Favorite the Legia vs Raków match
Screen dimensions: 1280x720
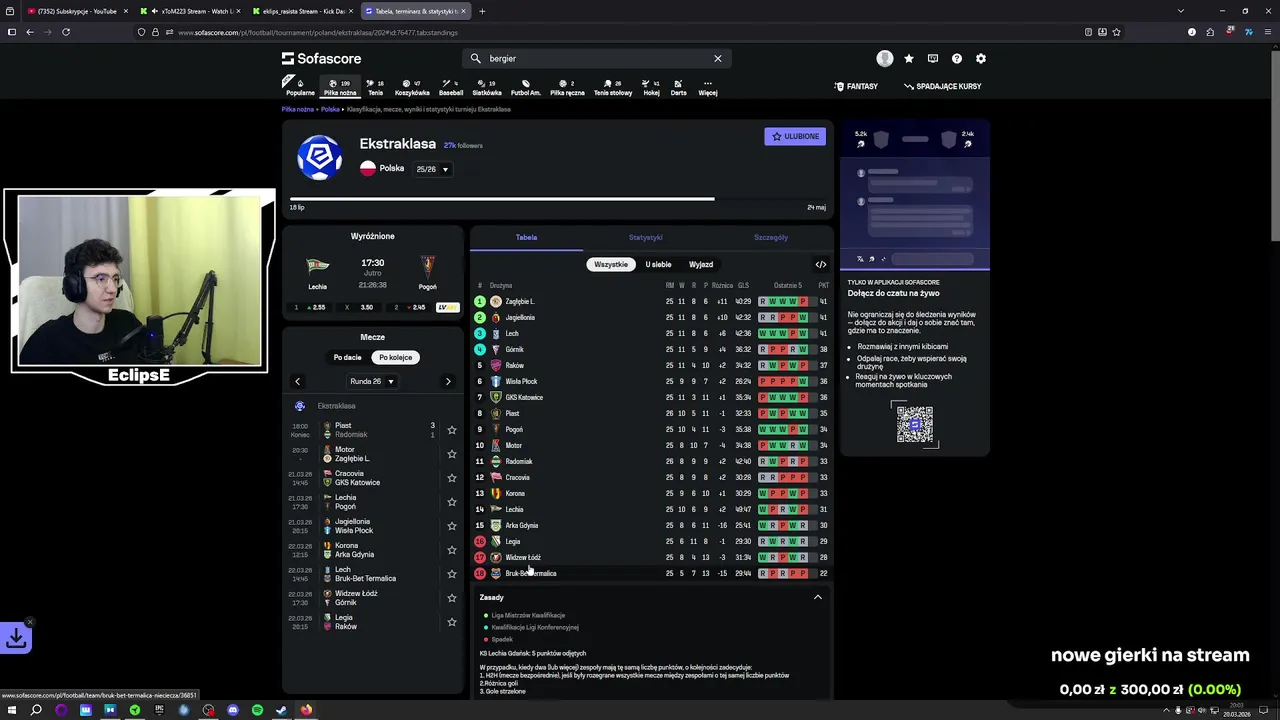coord(452,622)
